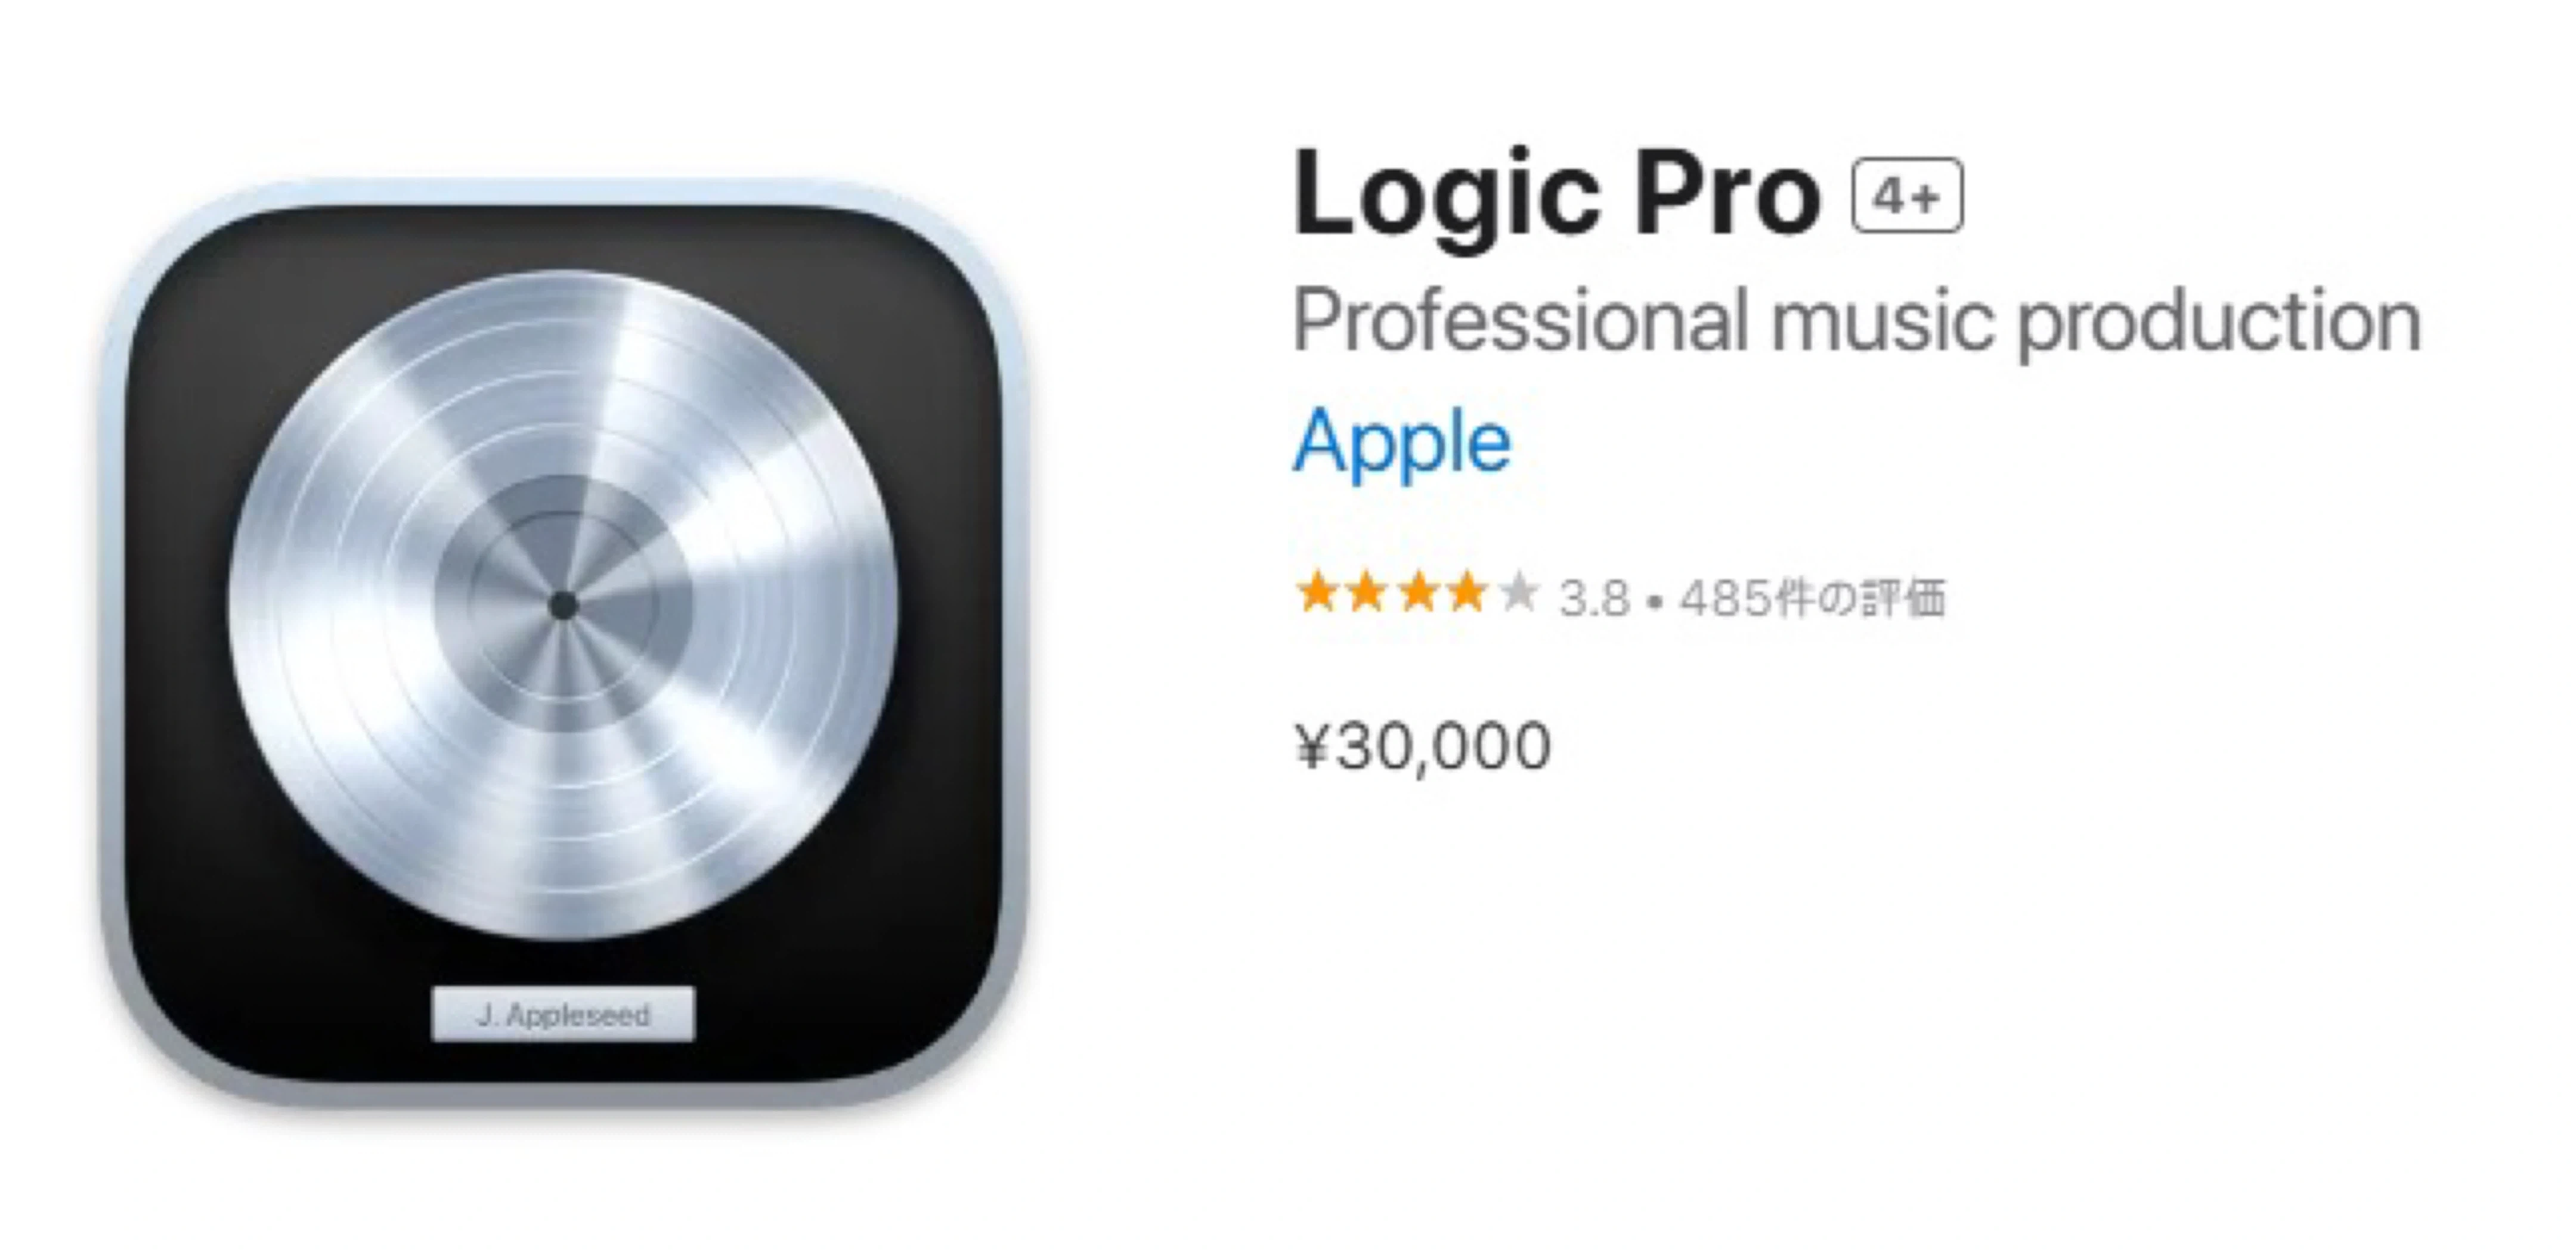
Task: Click the Professional music production subtitle
Action: click(1857, 321)
